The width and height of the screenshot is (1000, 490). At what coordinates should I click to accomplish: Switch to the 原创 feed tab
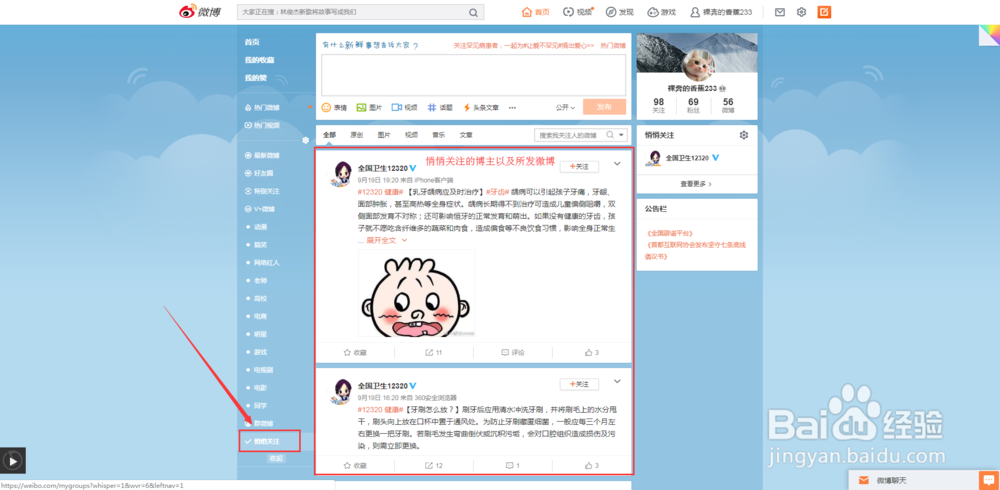coord(357,135)
